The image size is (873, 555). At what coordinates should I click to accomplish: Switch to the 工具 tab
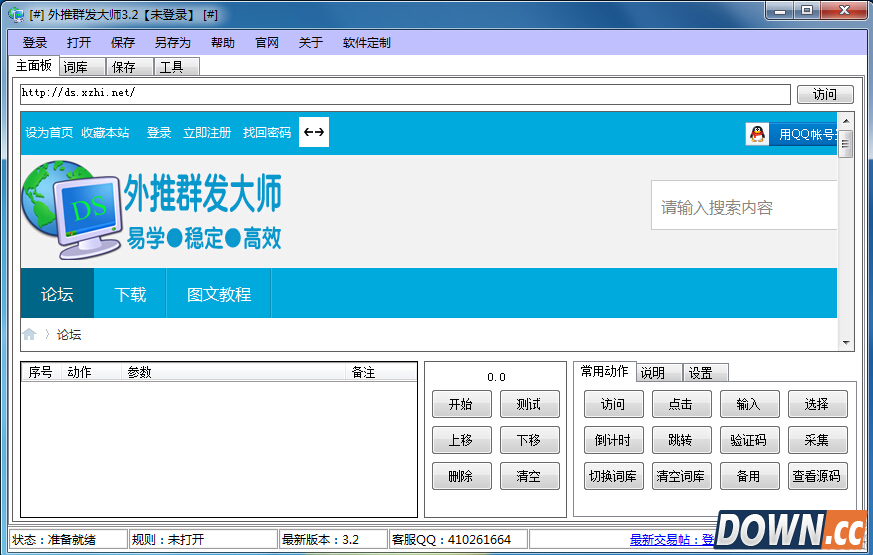click(177, 67)
